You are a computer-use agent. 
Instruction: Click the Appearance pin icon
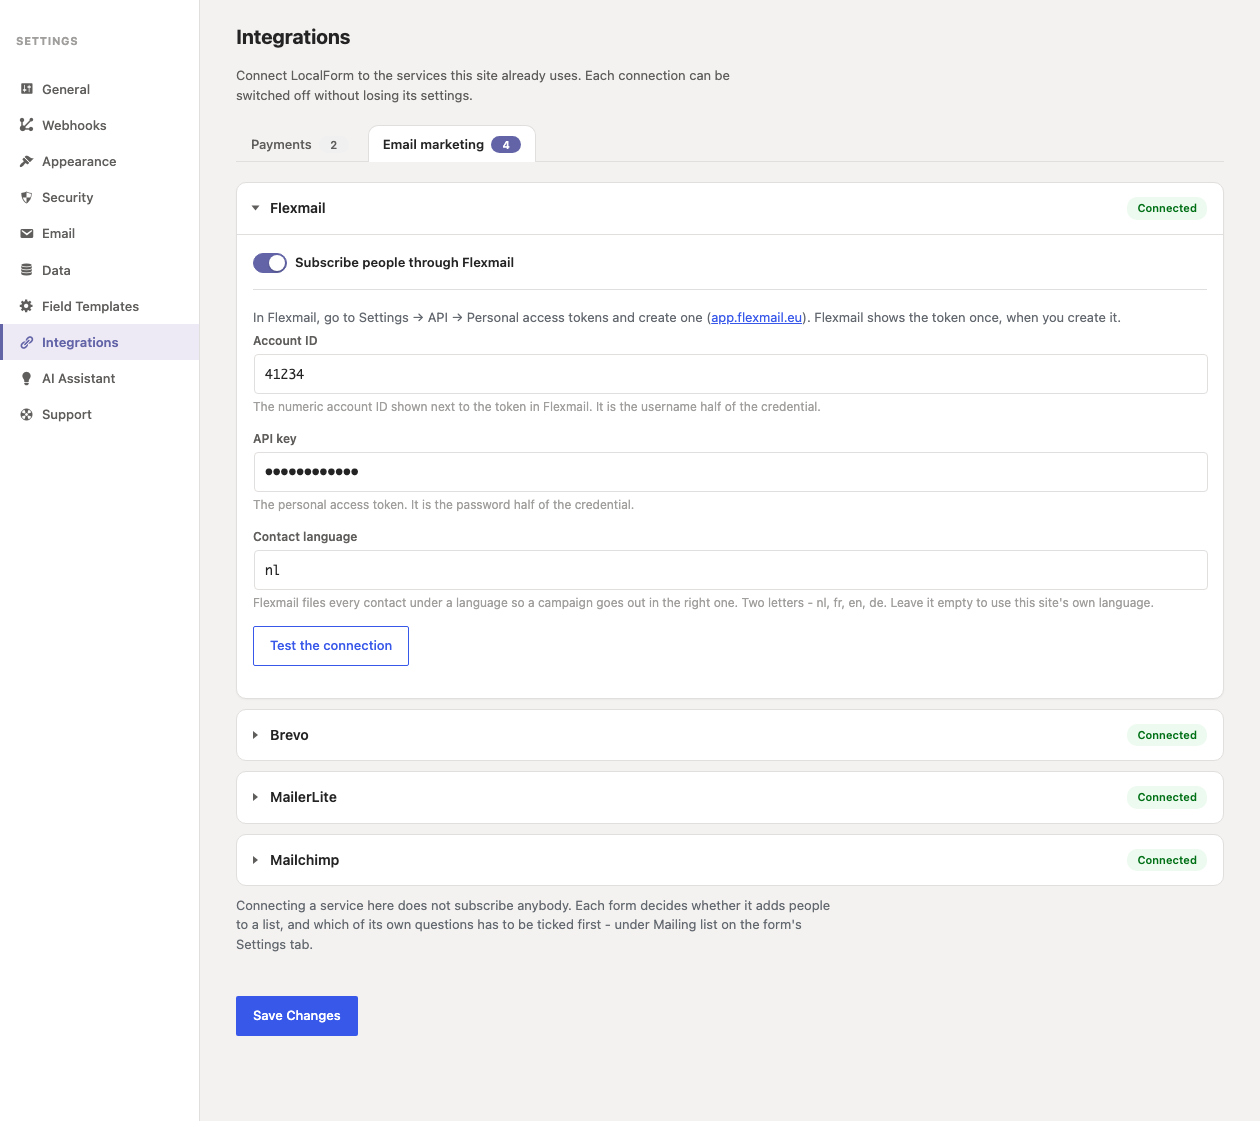[x=27, y=161]
